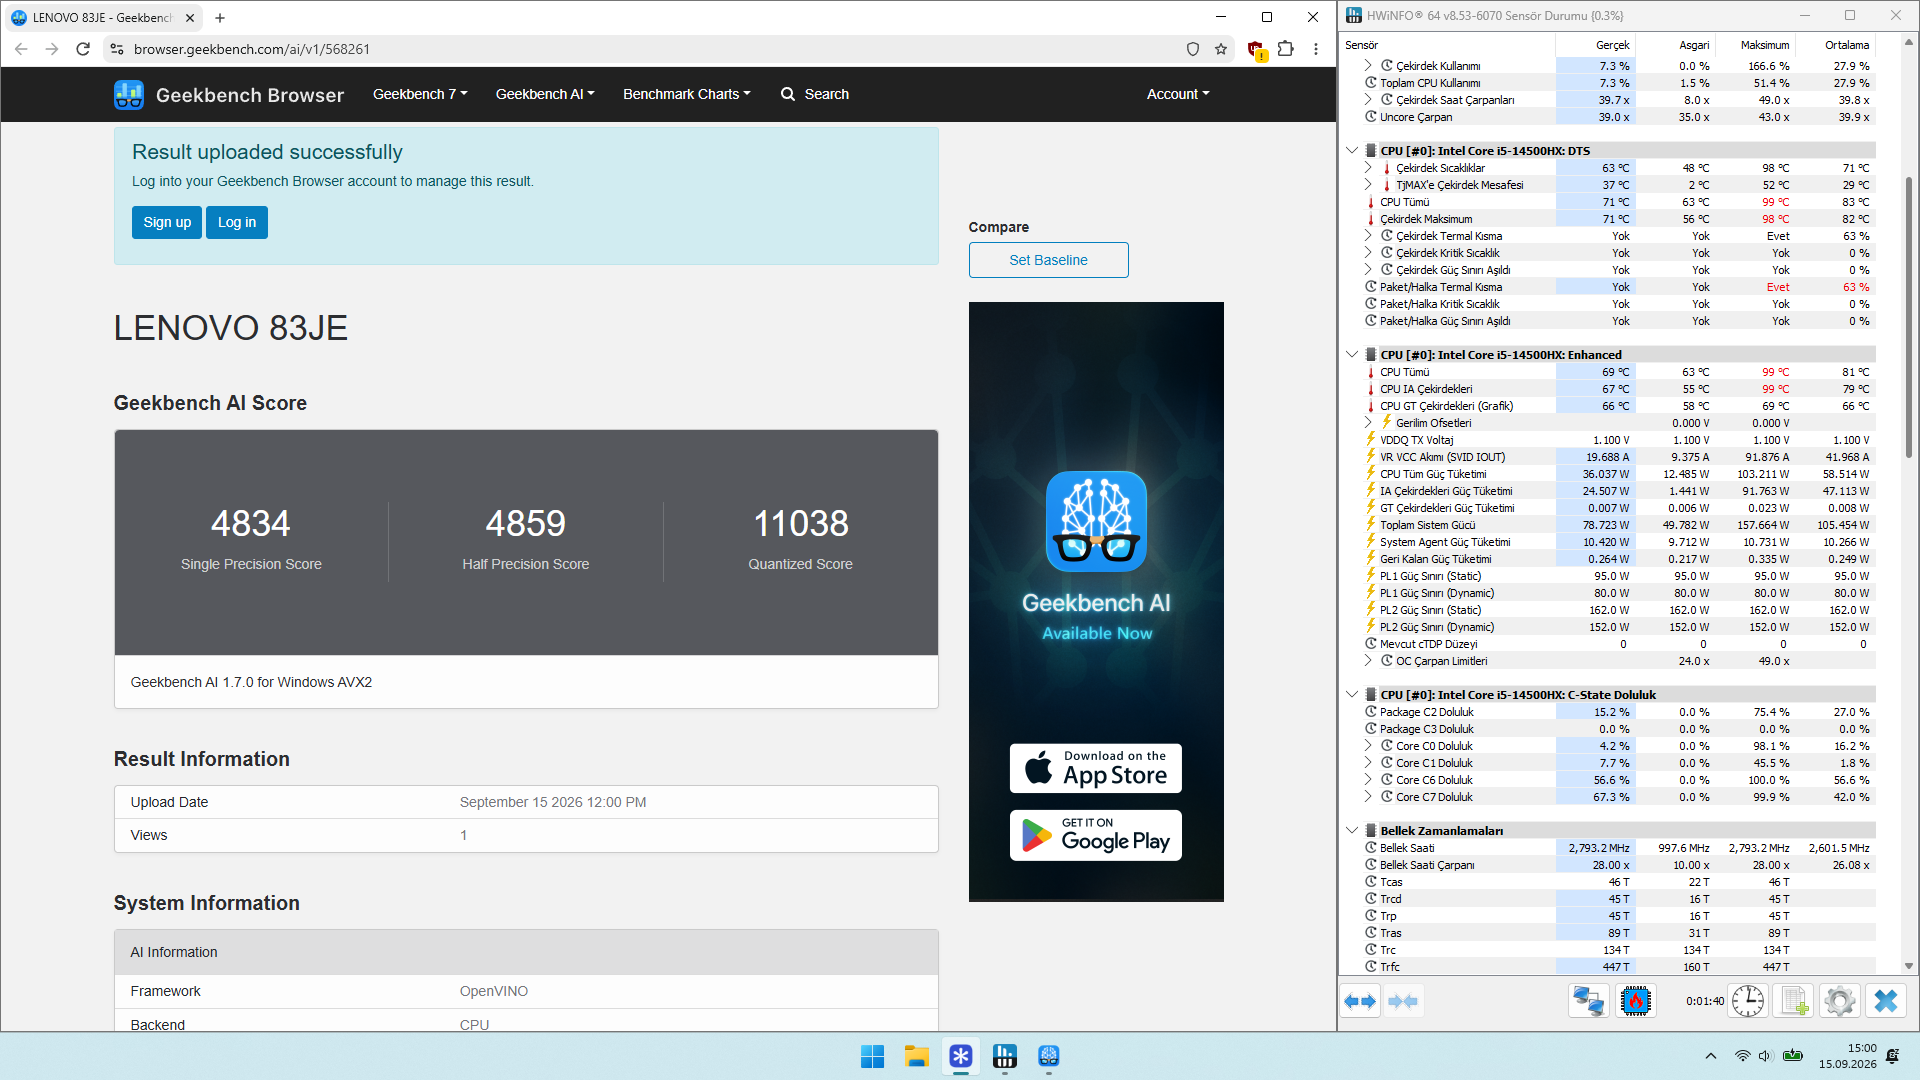Bookmark this page with the star icon
Viewport: 1920px width, 1080px height.
click(x=1221, y=49)
